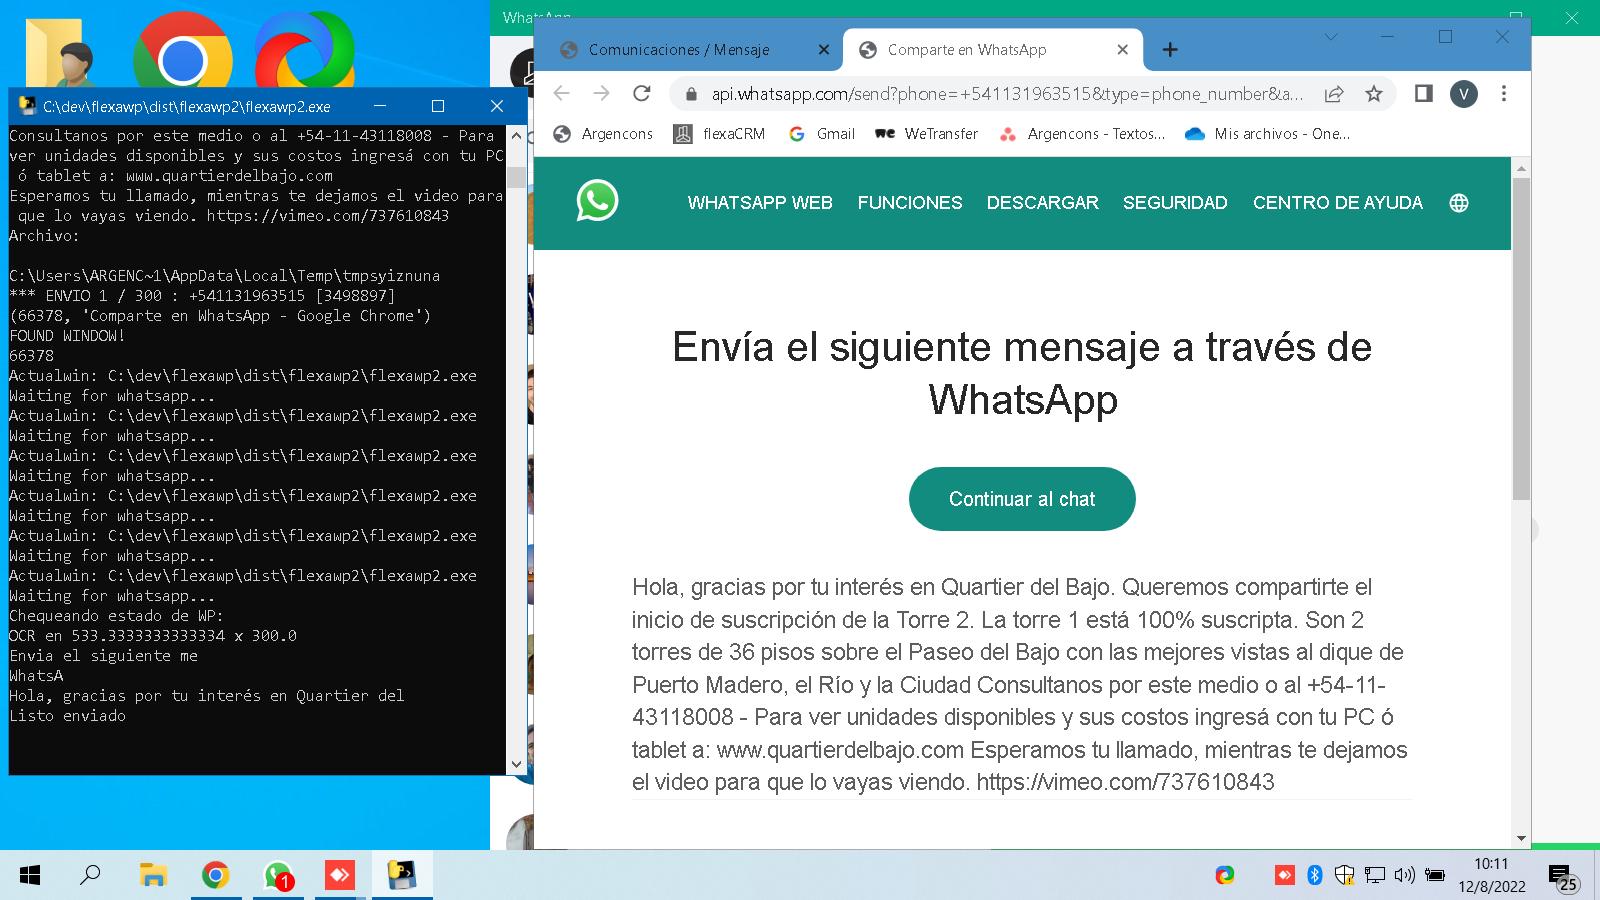Open a new Chrome tab

click(x=1170, y=49)
